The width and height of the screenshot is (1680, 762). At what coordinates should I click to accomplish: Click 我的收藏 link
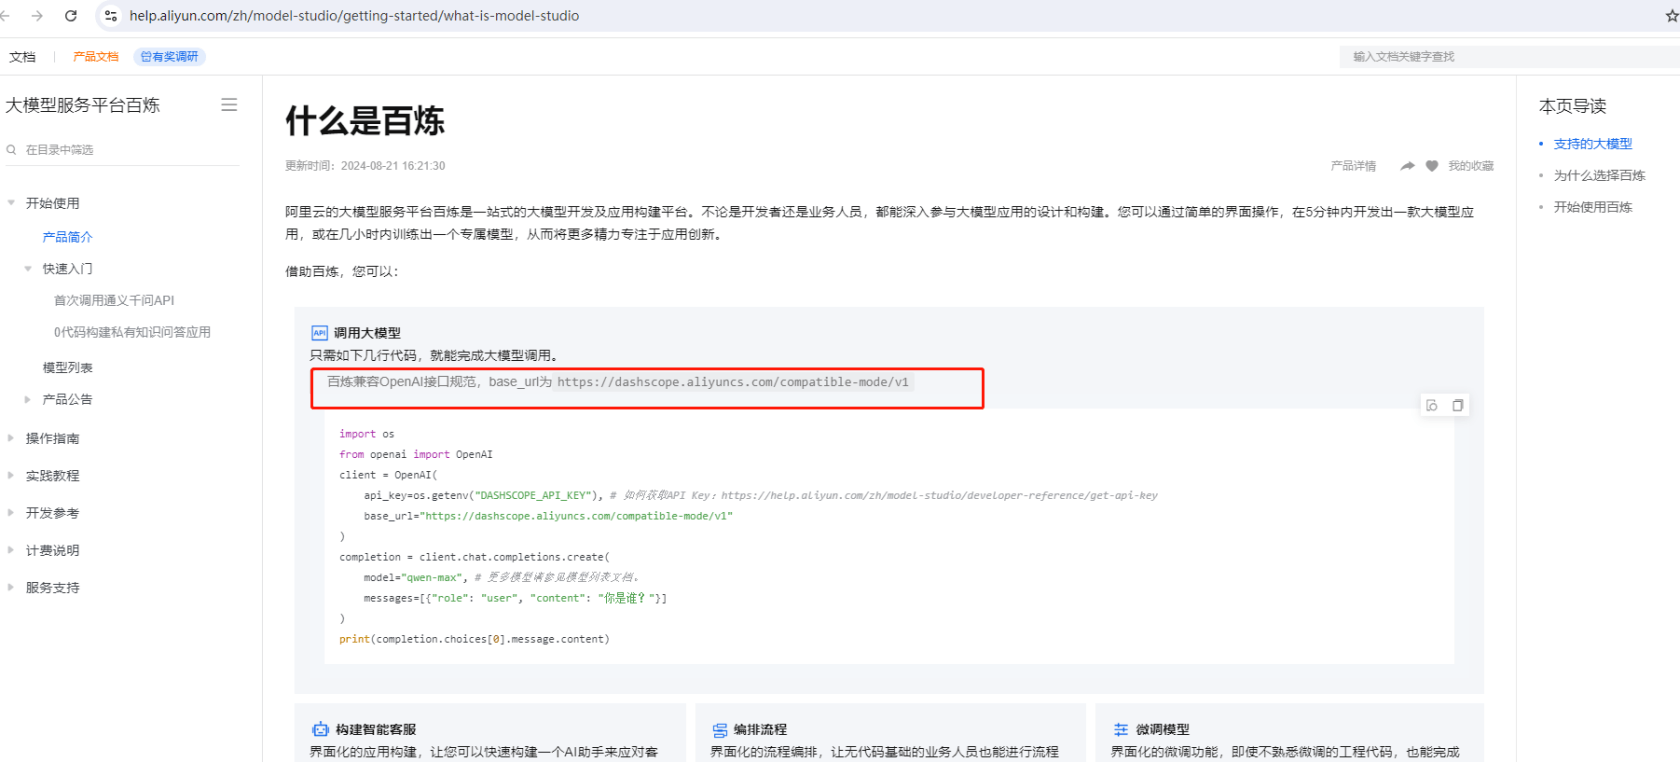coord(1470,166)
